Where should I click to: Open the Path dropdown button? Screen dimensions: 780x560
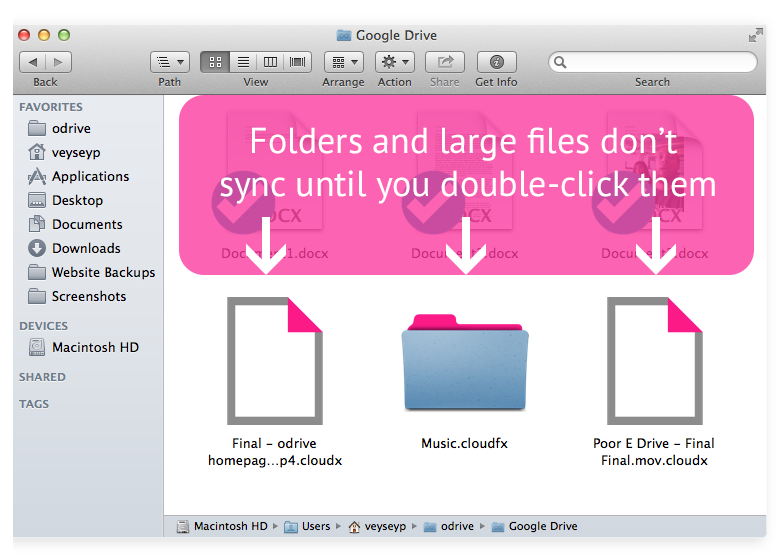coord(170,62)
